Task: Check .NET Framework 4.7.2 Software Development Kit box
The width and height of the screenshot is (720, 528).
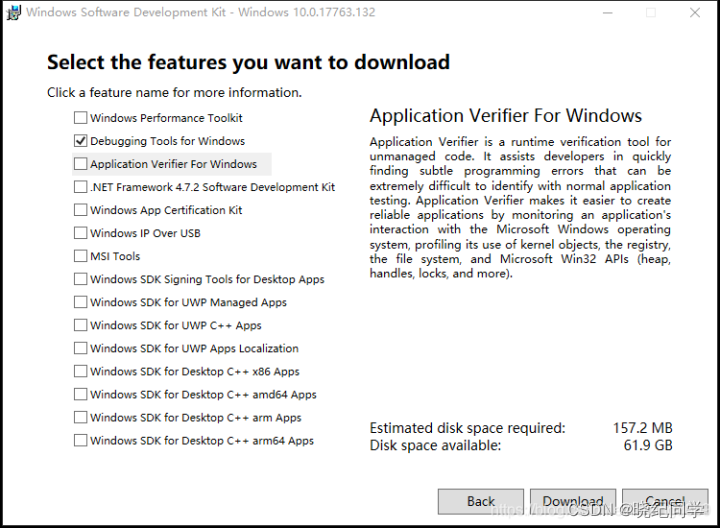Action: tap(80, 186)
